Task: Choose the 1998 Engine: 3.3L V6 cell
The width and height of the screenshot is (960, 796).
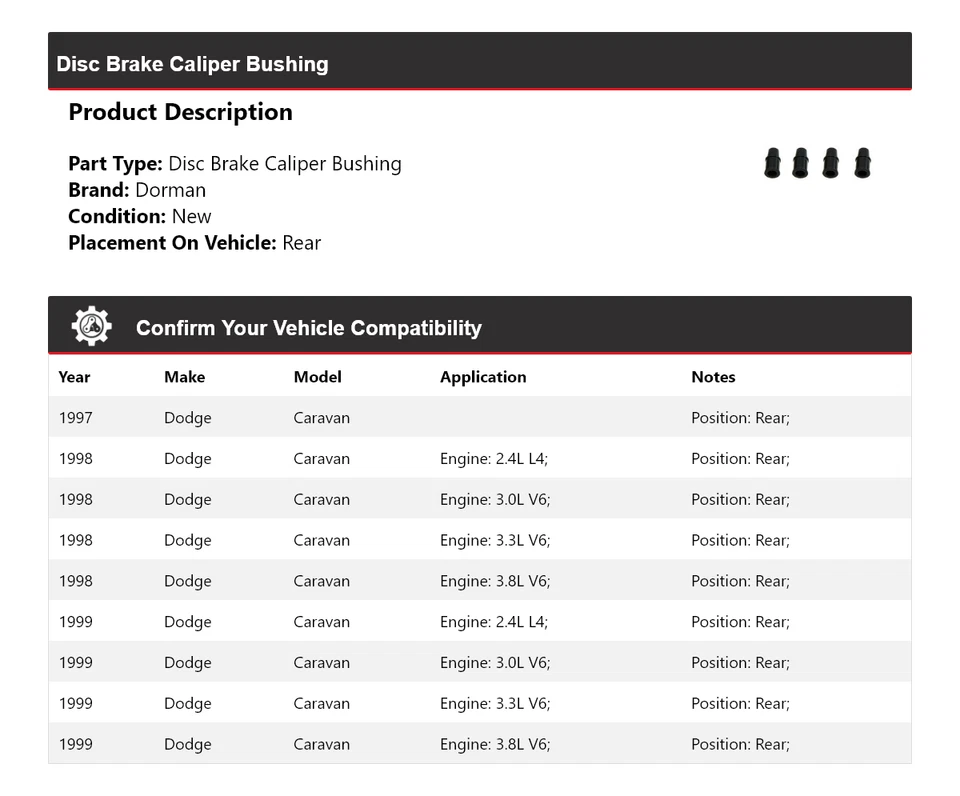Action: (x=495, y=540)
